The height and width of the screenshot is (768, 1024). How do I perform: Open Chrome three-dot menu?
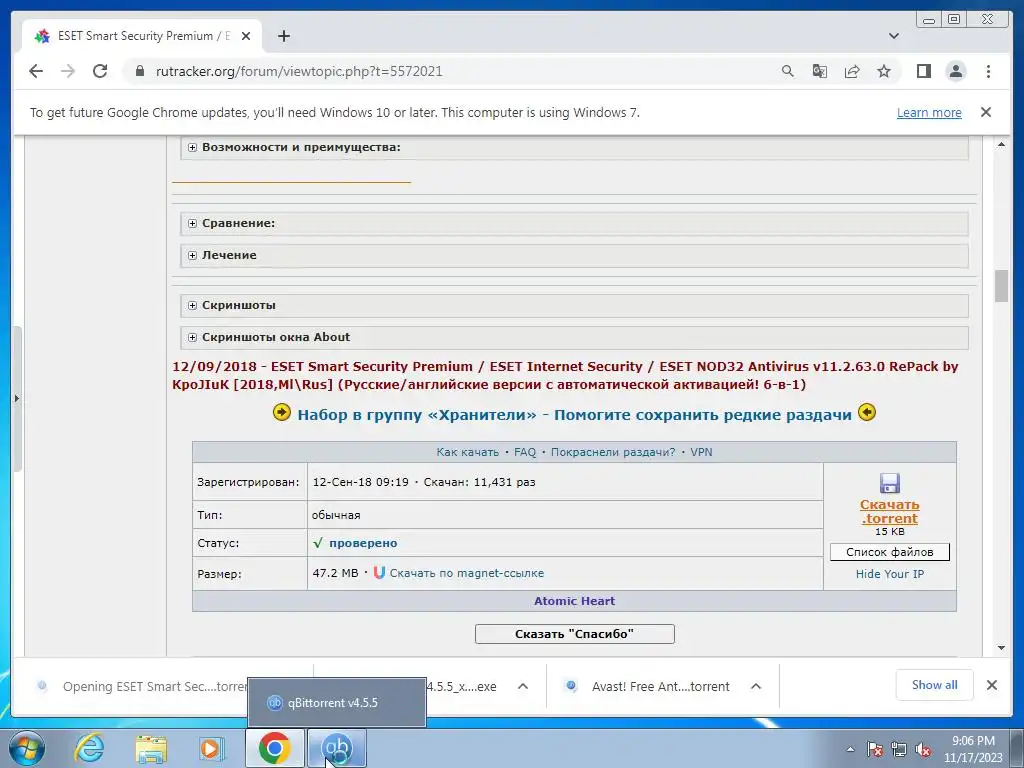pos(988,71)
